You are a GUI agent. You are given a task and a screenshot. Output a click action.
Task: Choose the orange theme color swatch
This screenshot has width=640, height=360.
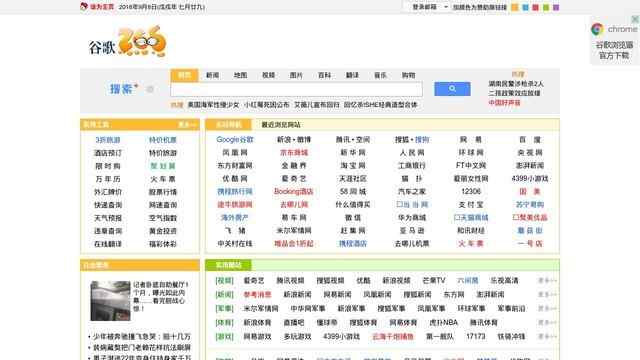(515, 7)
